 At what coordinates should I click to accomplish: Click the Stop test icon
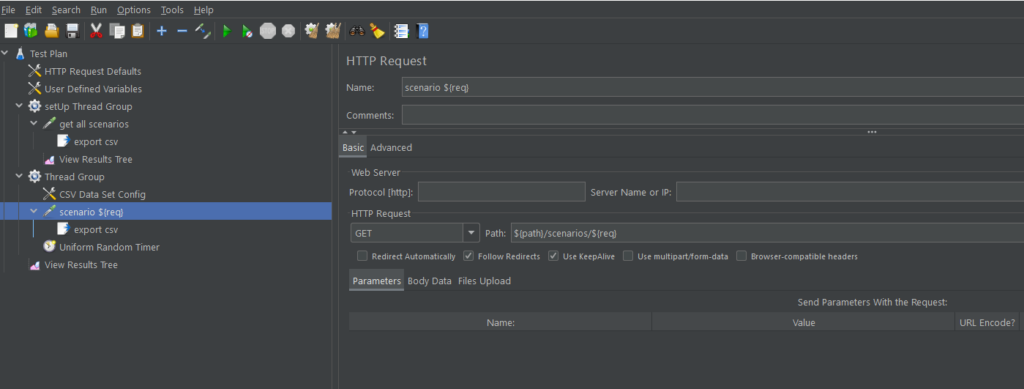pos(268,31)
